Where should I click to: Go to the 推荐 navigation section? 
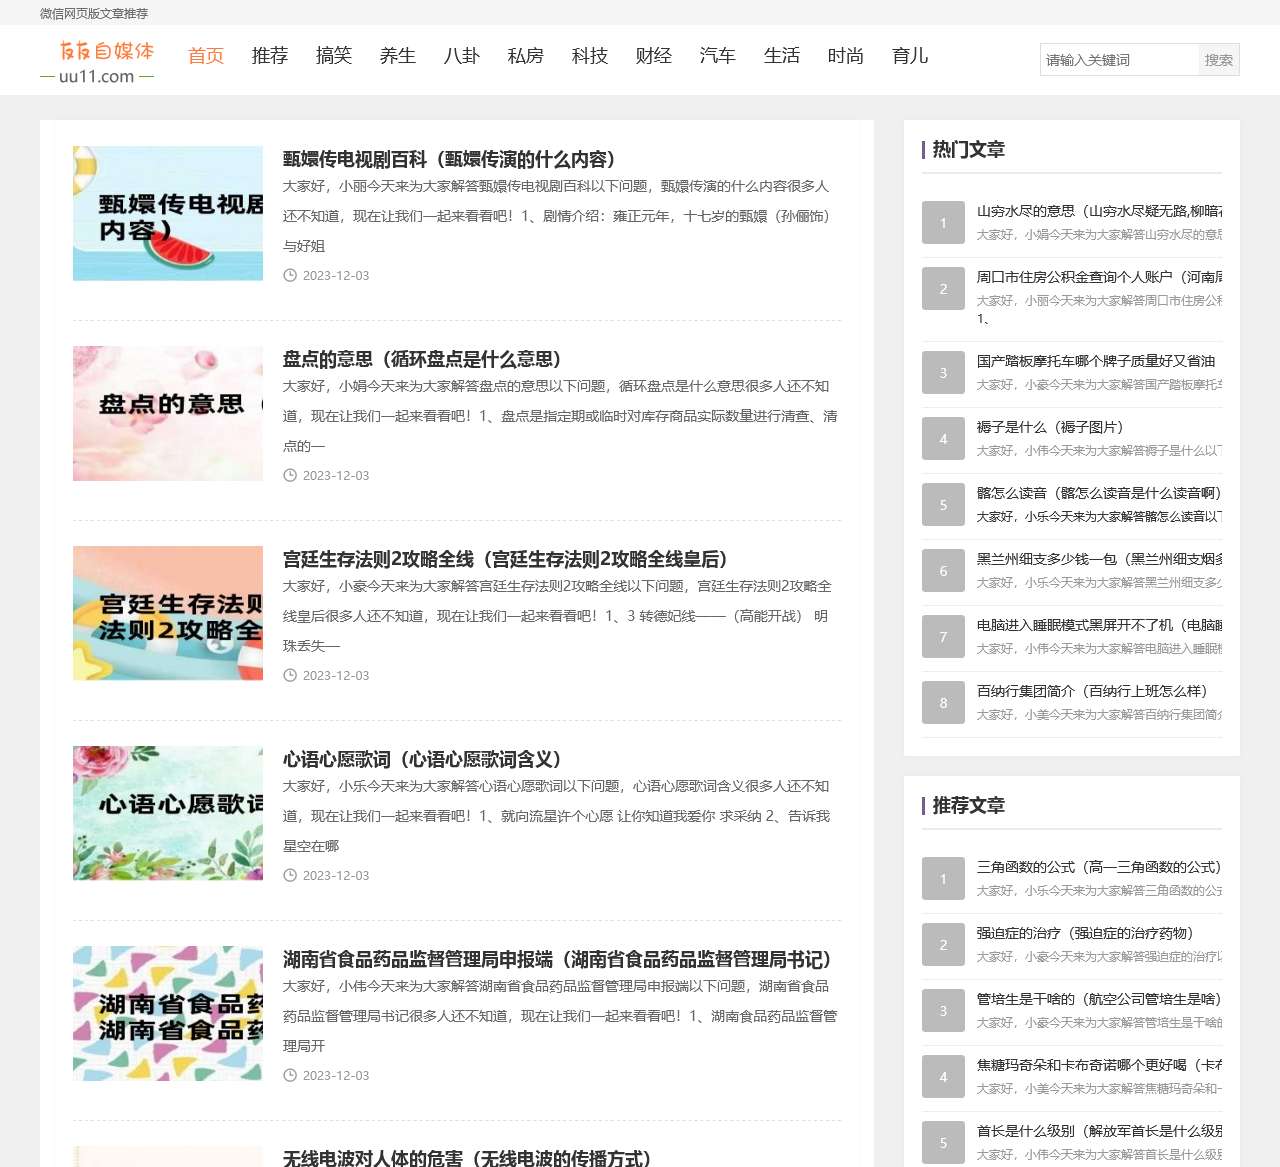(270, 56)
